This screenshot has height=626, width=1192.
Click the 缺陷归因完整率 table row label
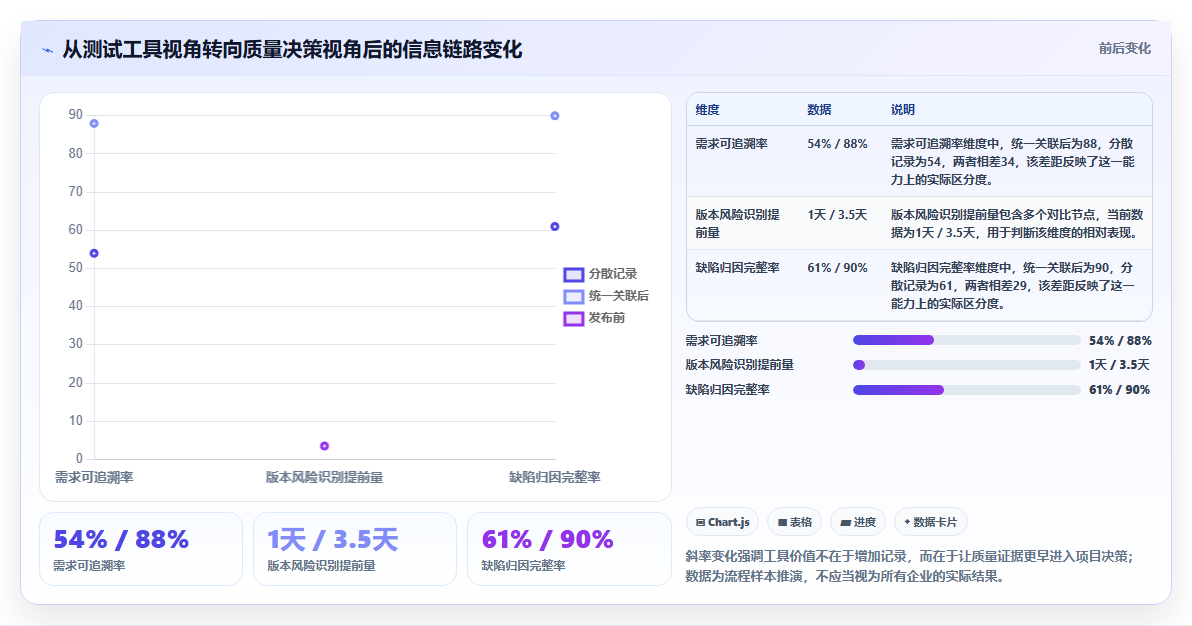point(737,268)
